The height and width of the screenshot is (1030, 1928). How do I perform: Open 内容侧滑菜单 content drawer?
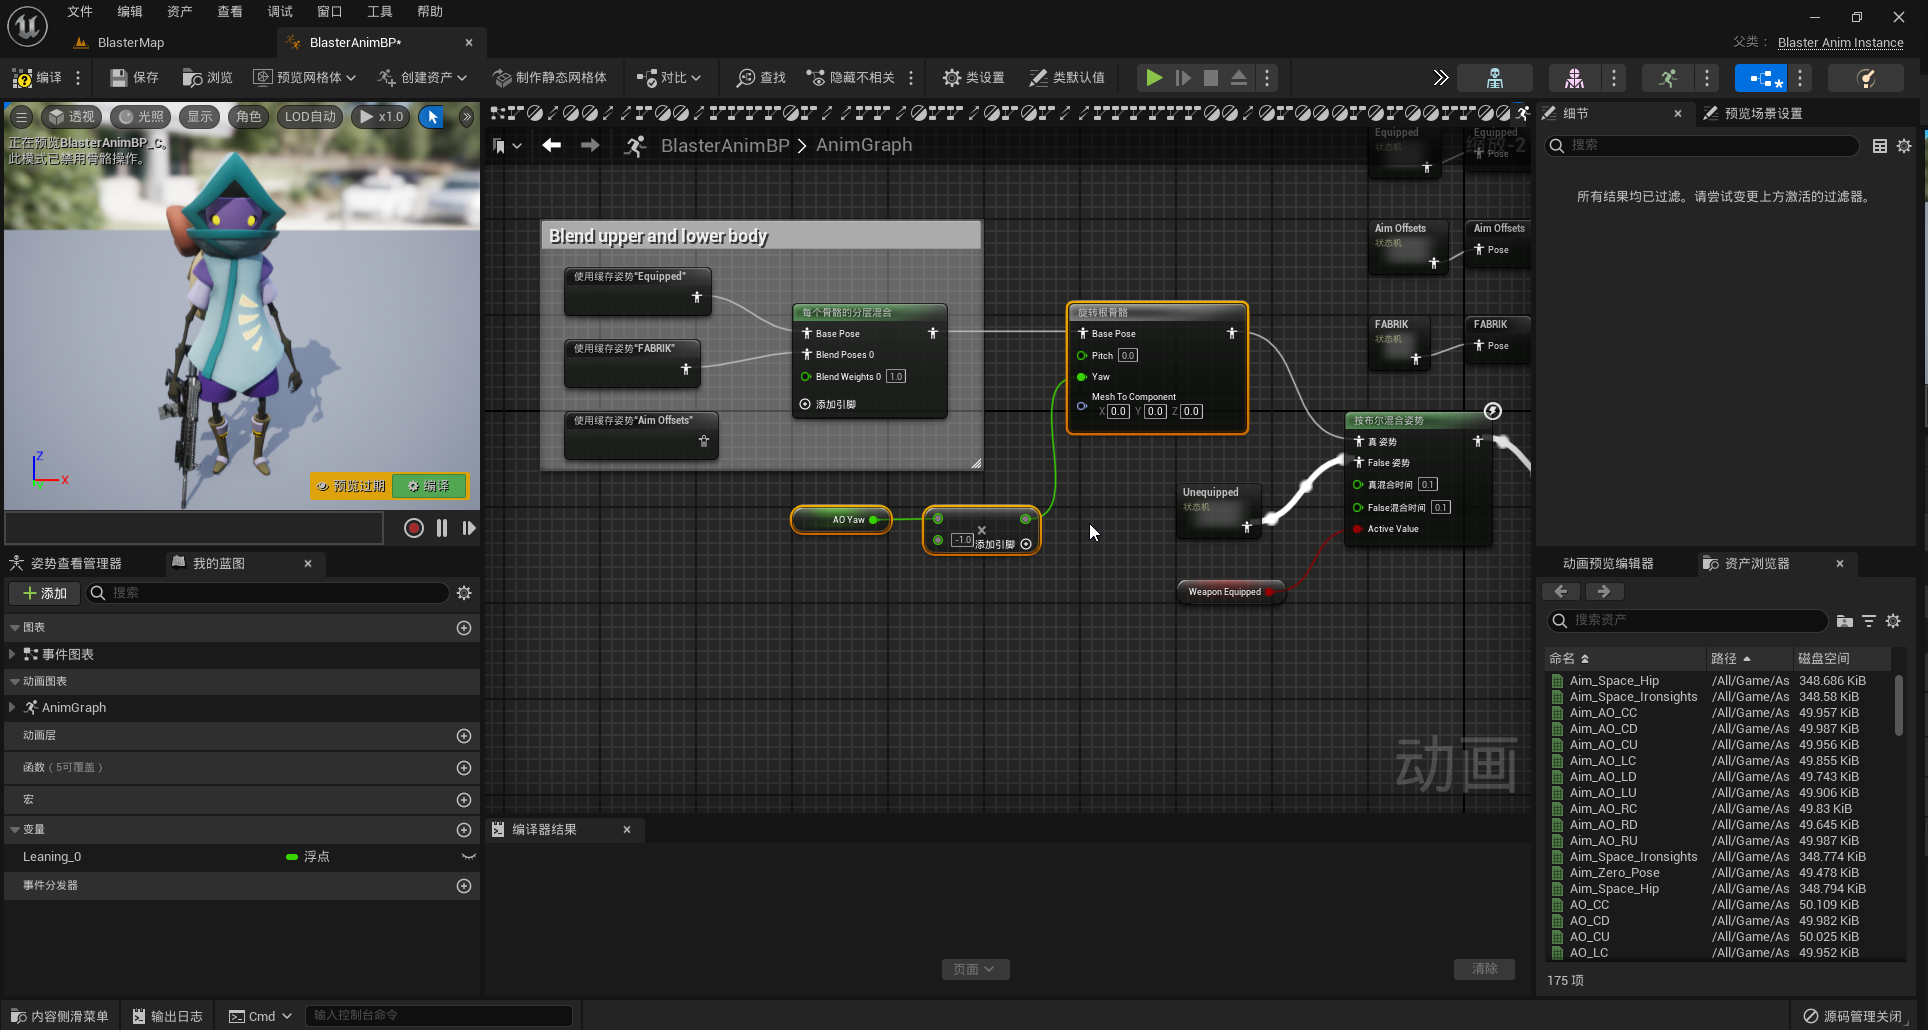click(60, 1016)
